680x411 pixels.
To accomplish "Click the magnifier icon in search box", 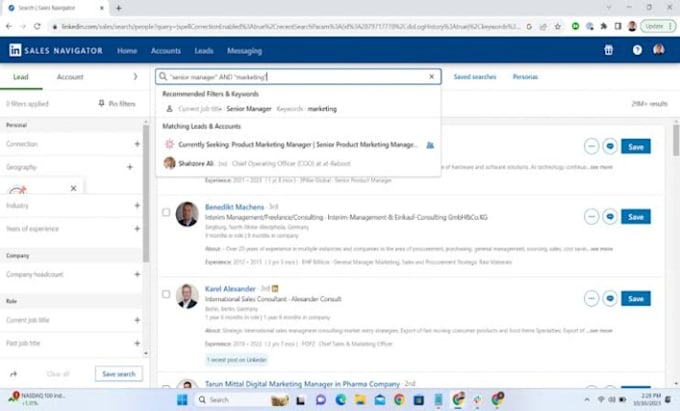I will click(x=163, y=77).
